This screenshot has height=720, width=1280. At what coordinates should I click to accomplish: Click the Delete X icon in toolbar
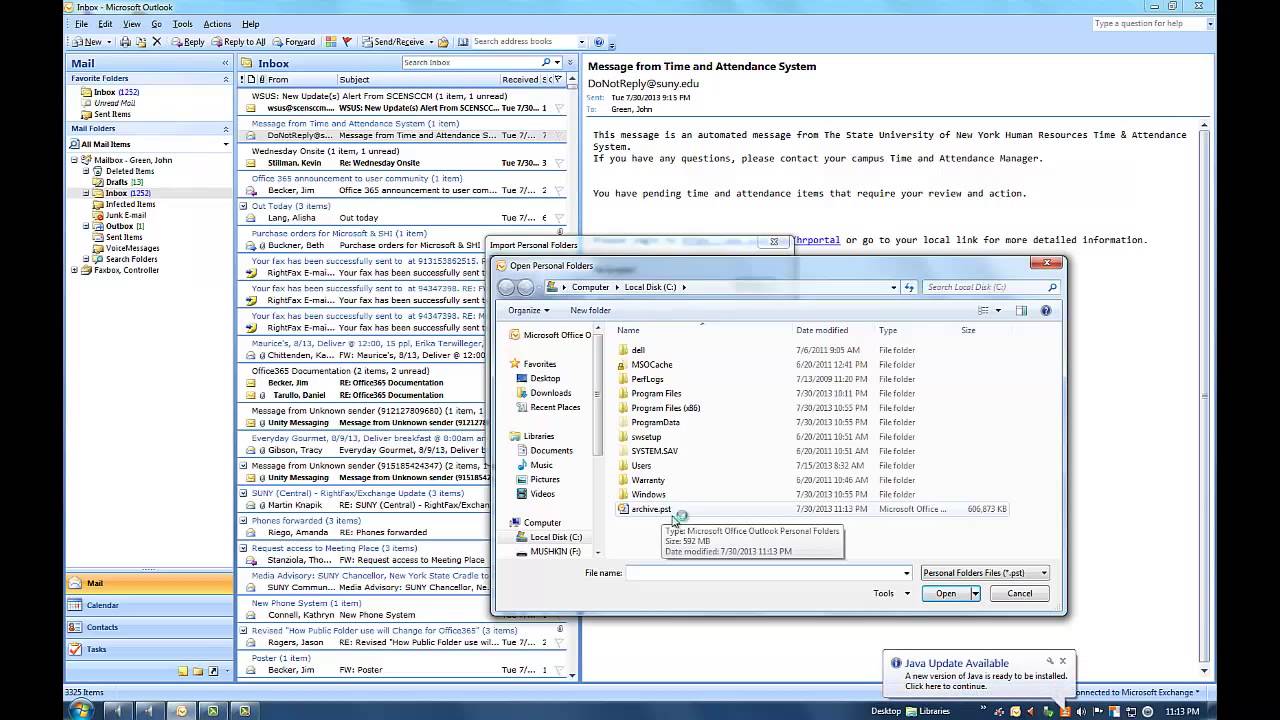[x=156, y=42]
